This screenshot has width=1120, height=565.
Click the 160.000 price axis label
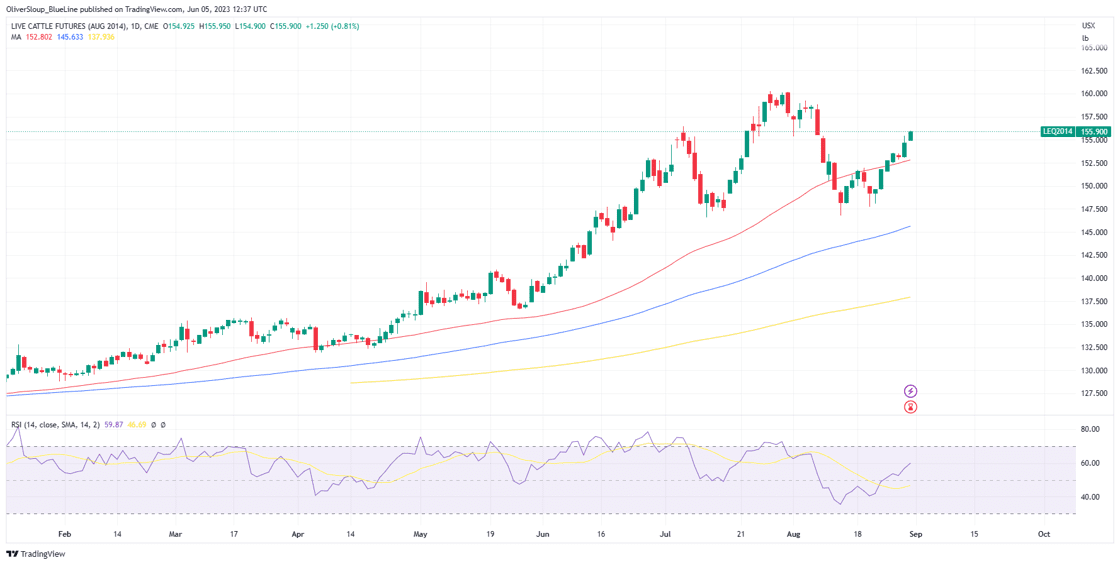(1095, 94)
